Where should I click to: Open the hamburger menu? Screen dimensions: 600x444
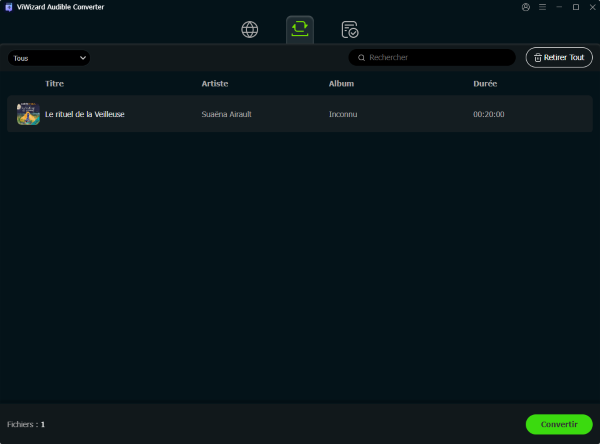(542, 7)
